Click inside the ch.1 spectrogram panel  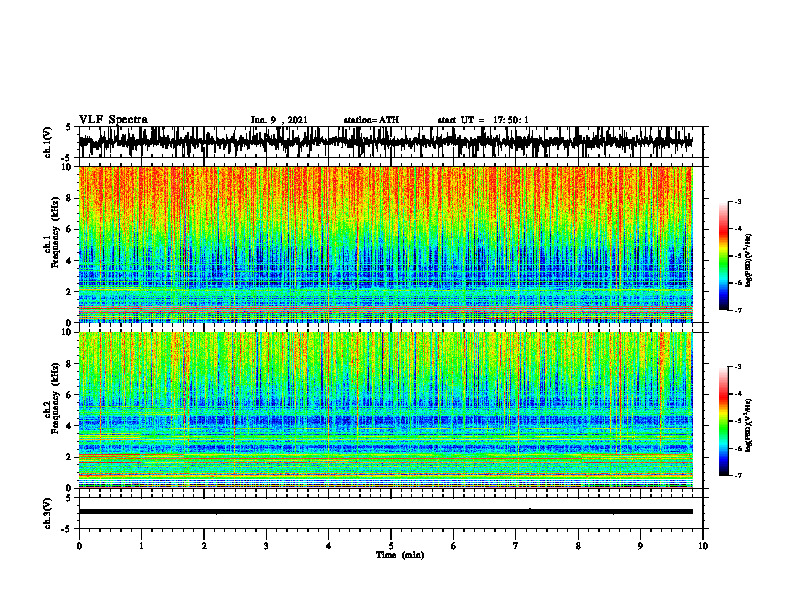[x=385, y=244]
